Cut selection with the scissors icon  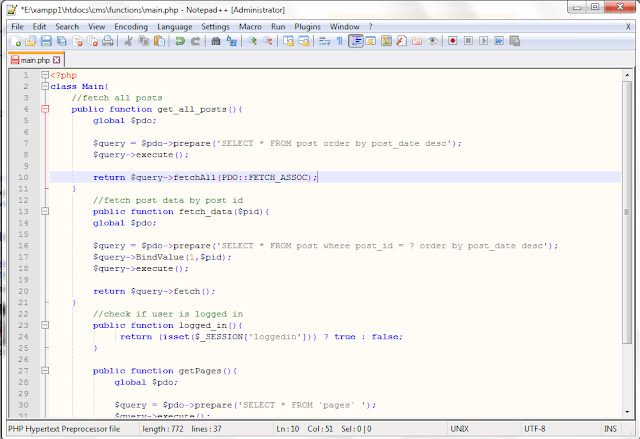point(128,41)
